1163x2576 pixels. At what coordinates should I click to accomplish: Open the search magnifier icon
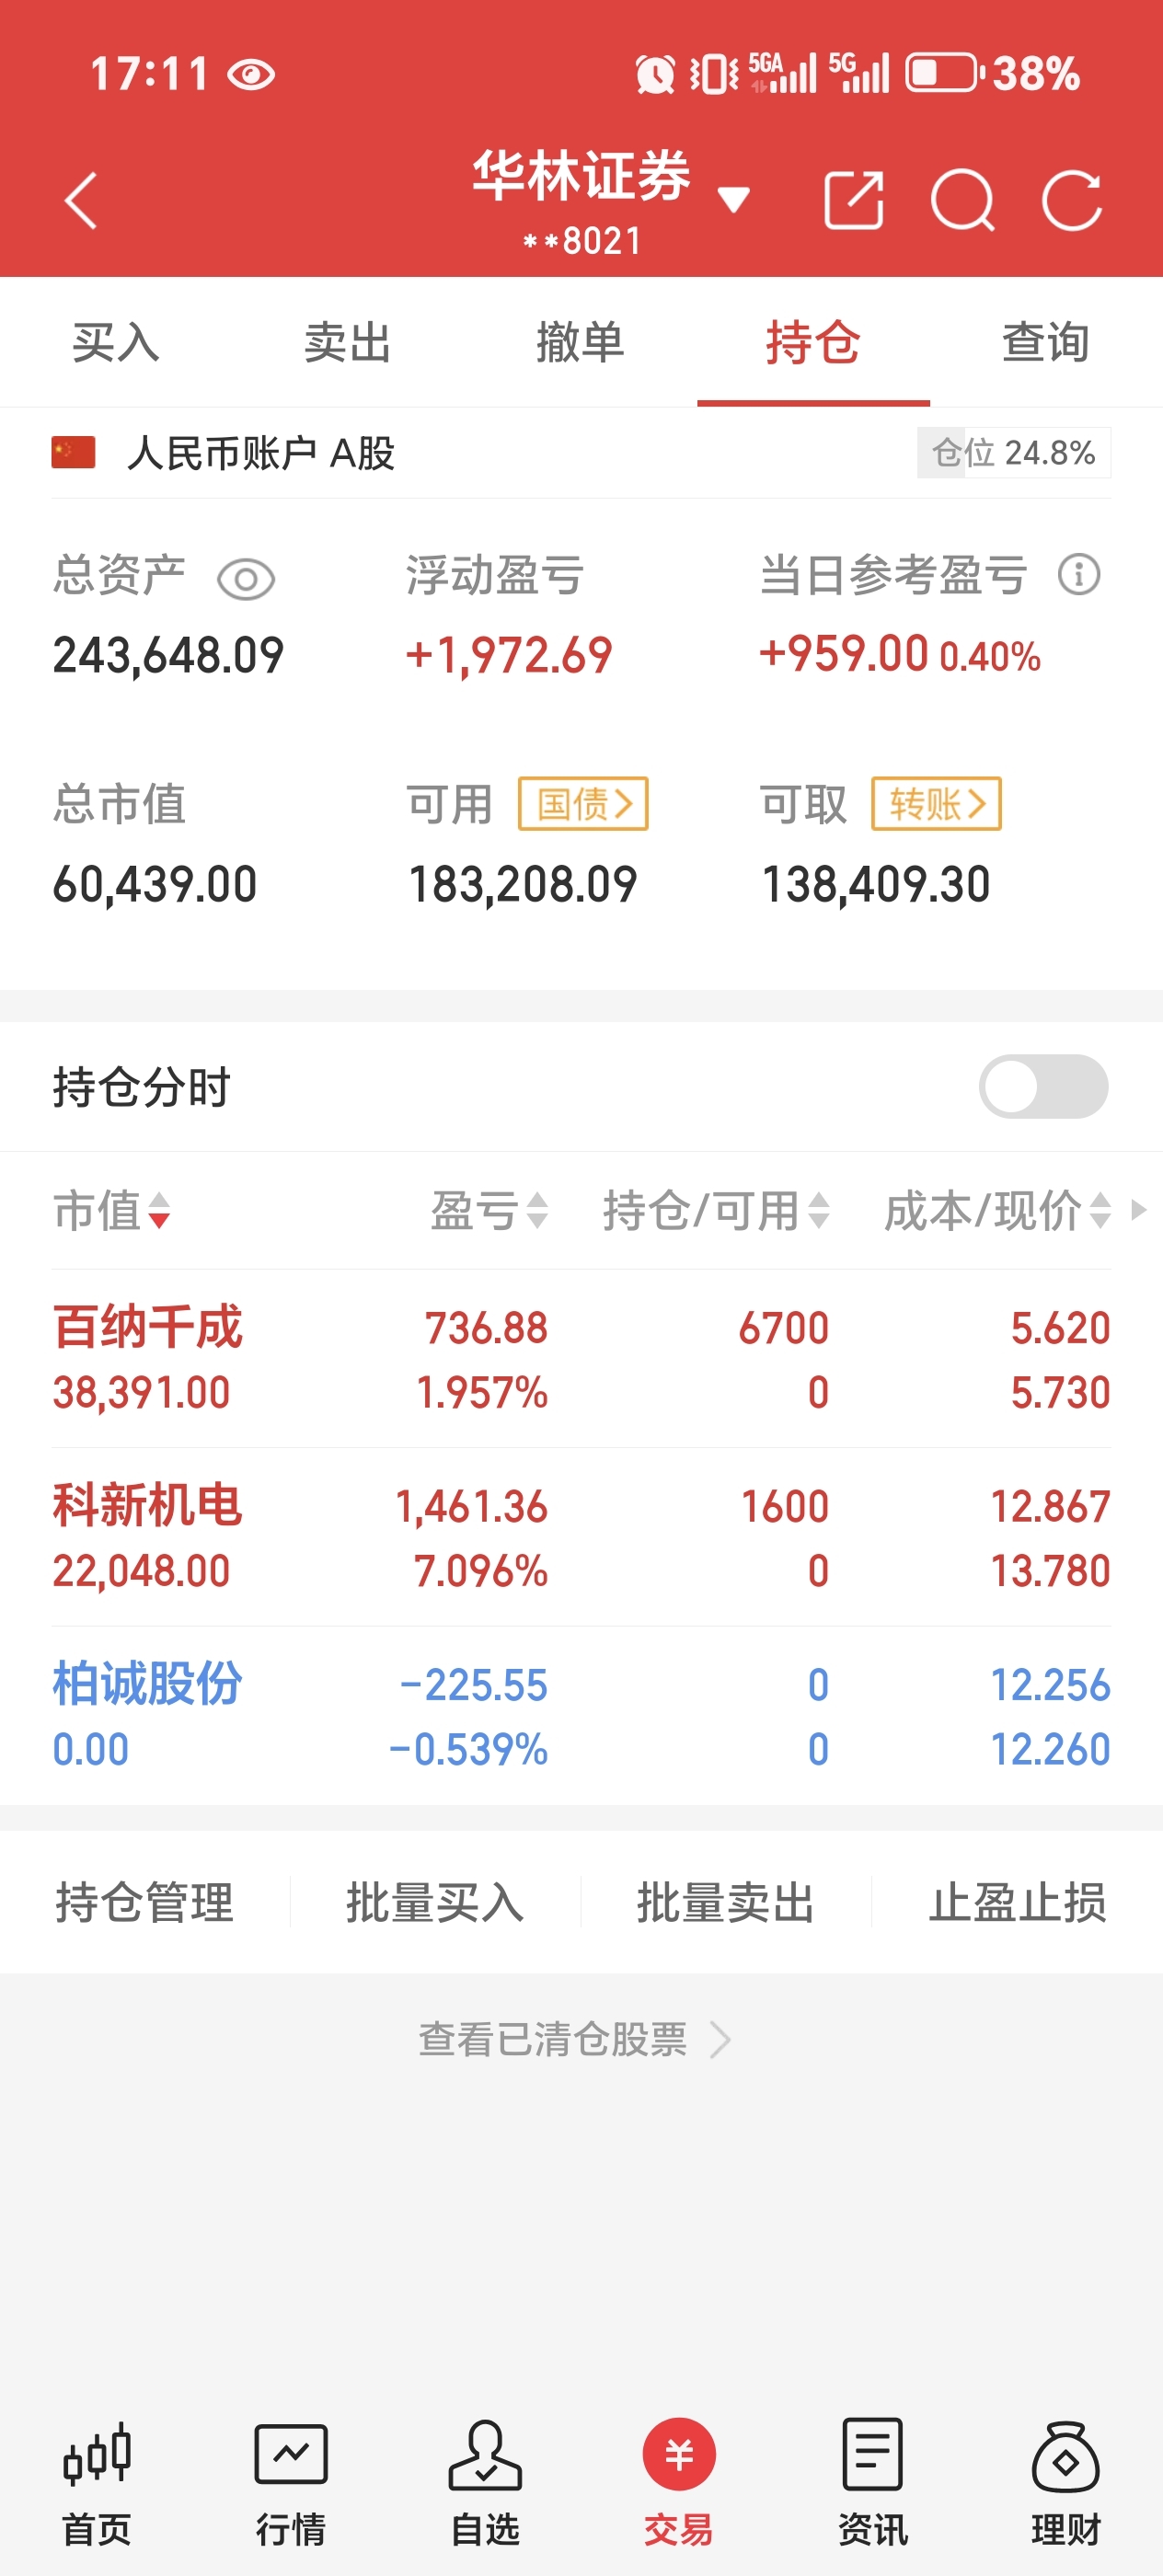pos(963,201)
